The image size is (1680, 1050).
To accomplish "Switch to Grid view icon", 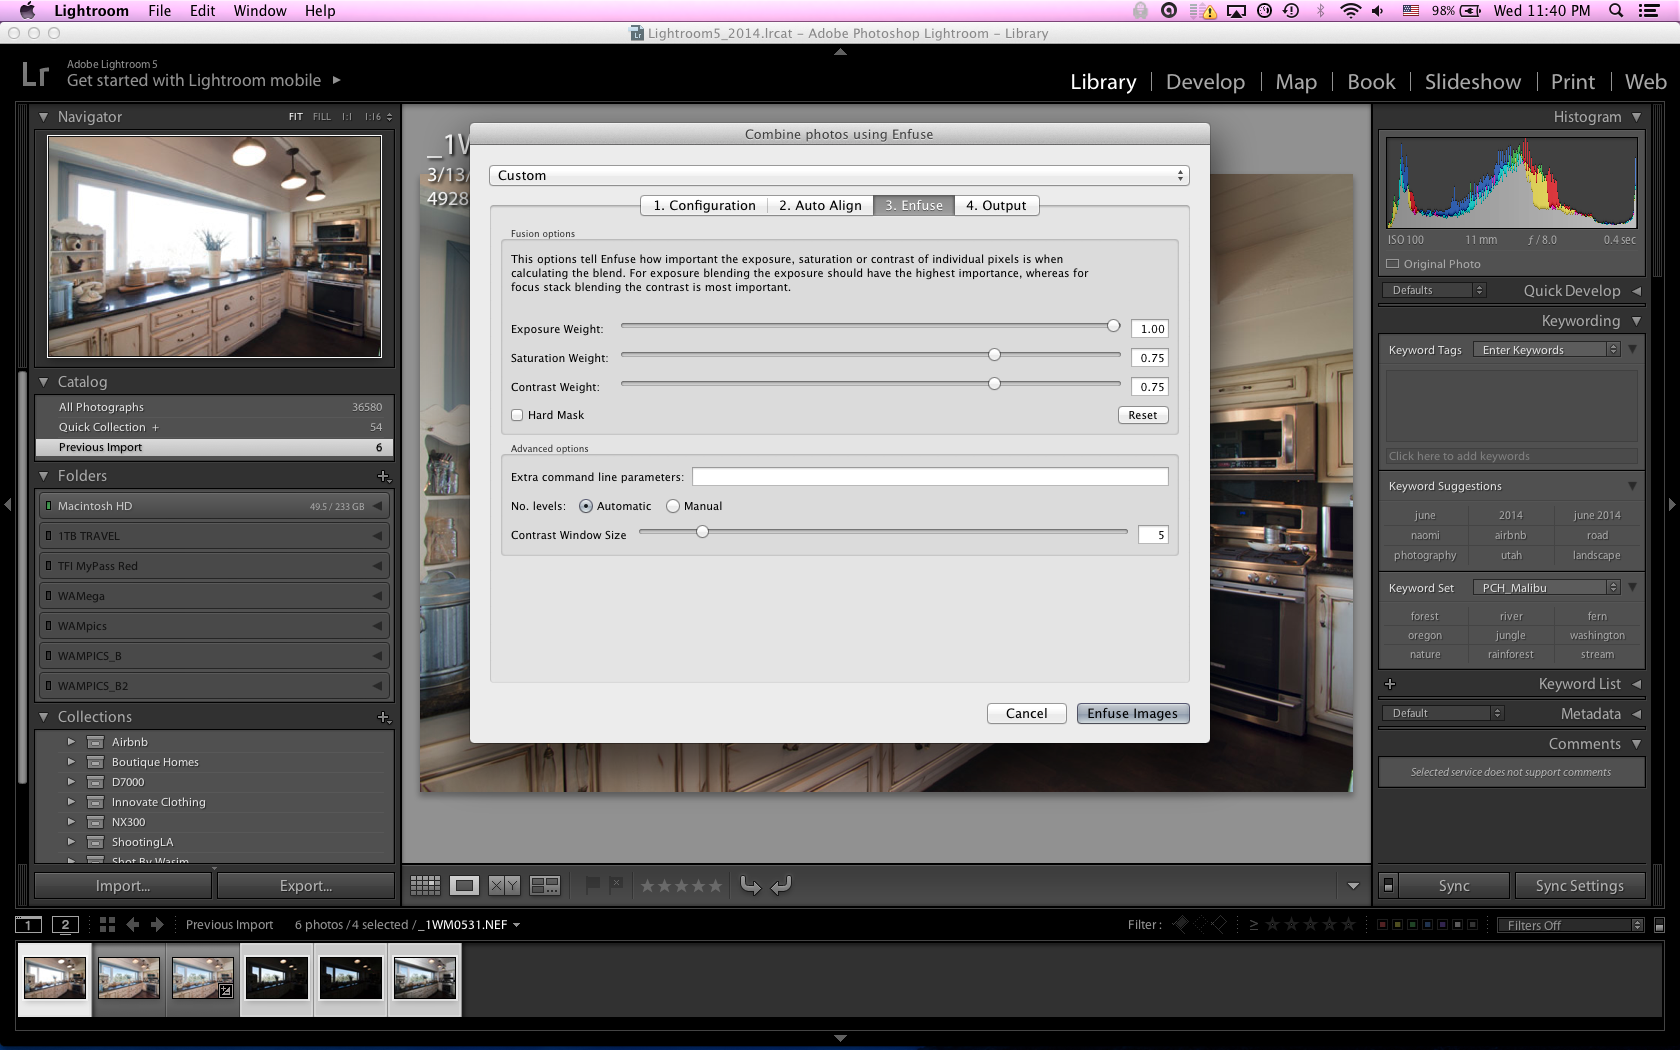I will pos(425,885).
